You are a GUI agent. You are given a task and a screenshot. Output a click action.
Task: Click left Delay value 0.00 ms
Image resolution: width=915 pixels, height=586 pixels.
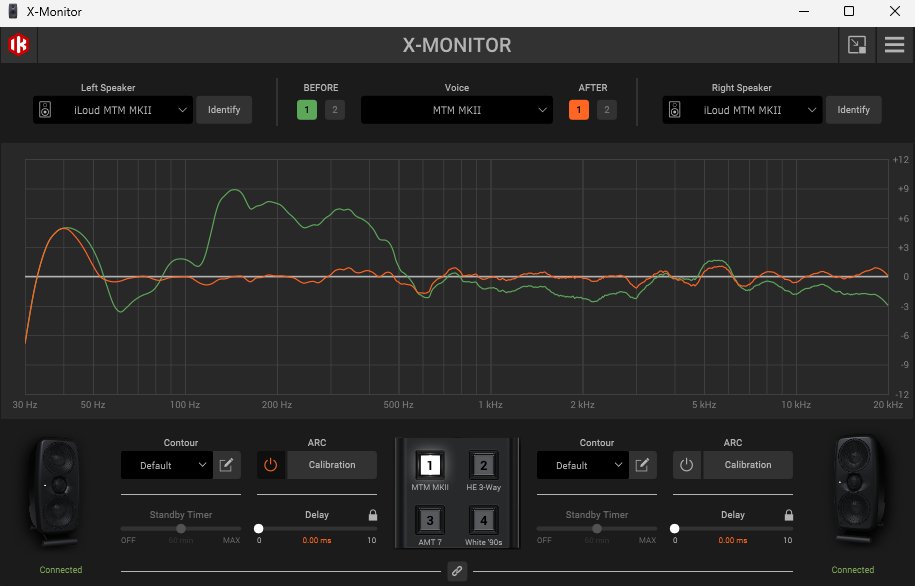[317, 540]
